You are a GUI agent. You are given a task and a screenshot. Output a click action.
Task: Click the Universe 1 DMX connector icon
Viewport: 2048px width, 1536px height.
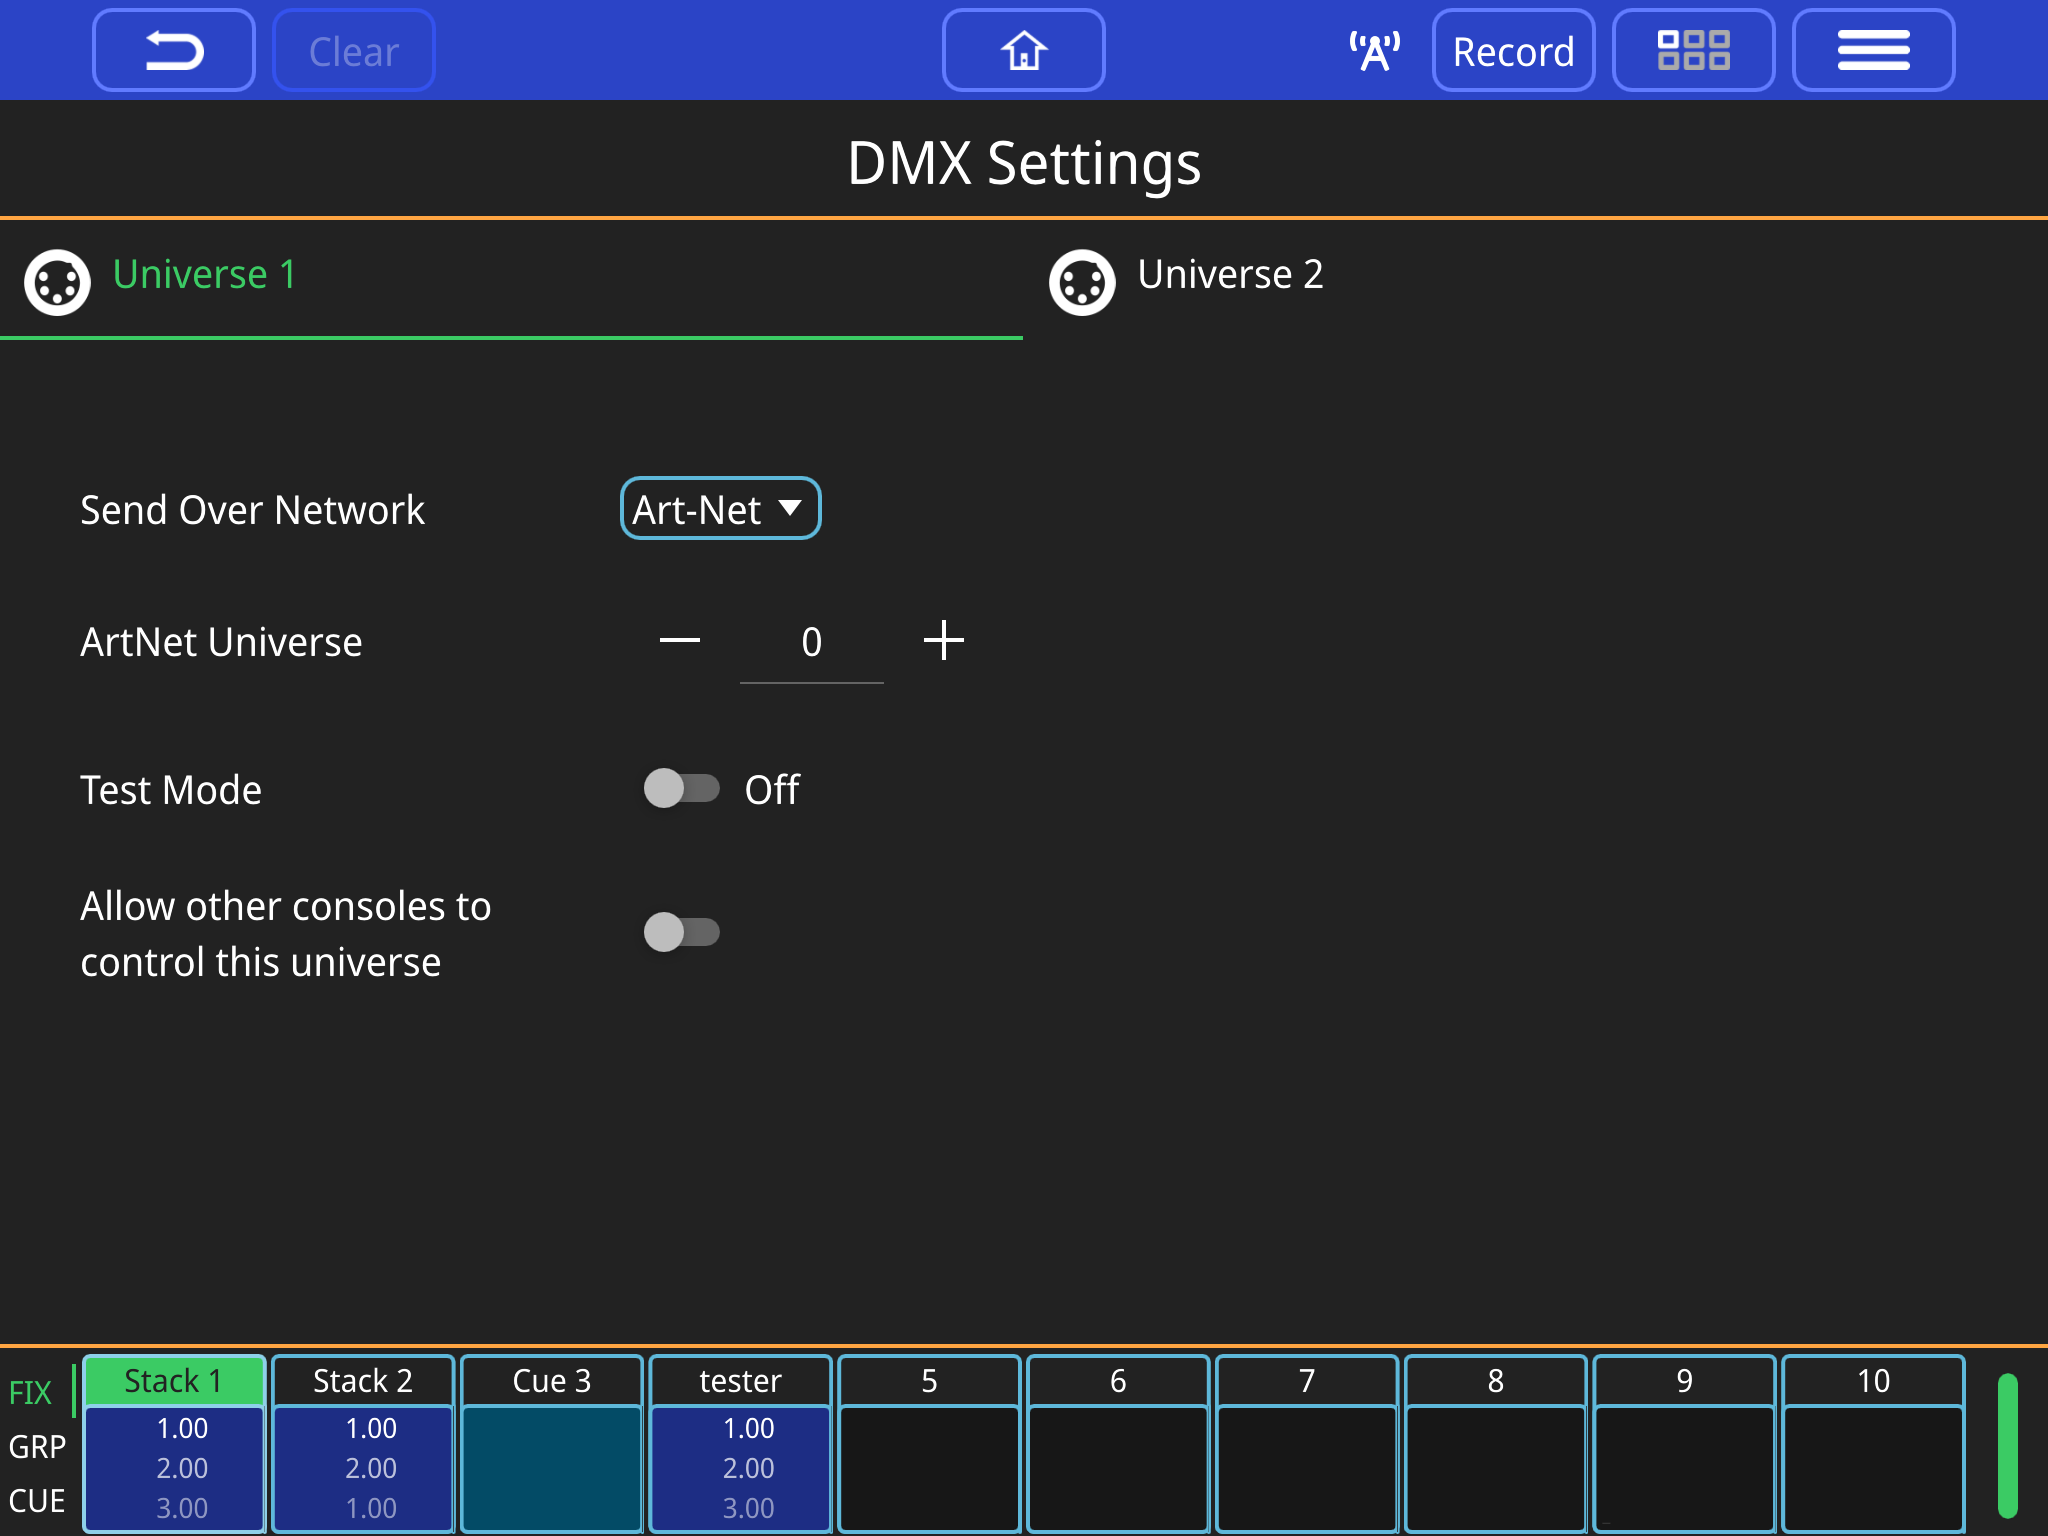pos(57,283)
